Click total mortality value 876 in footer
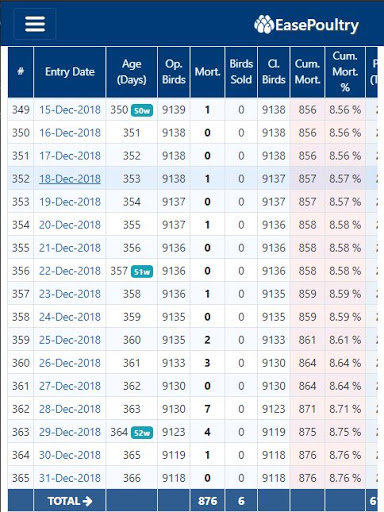 (x=207, y=501)
